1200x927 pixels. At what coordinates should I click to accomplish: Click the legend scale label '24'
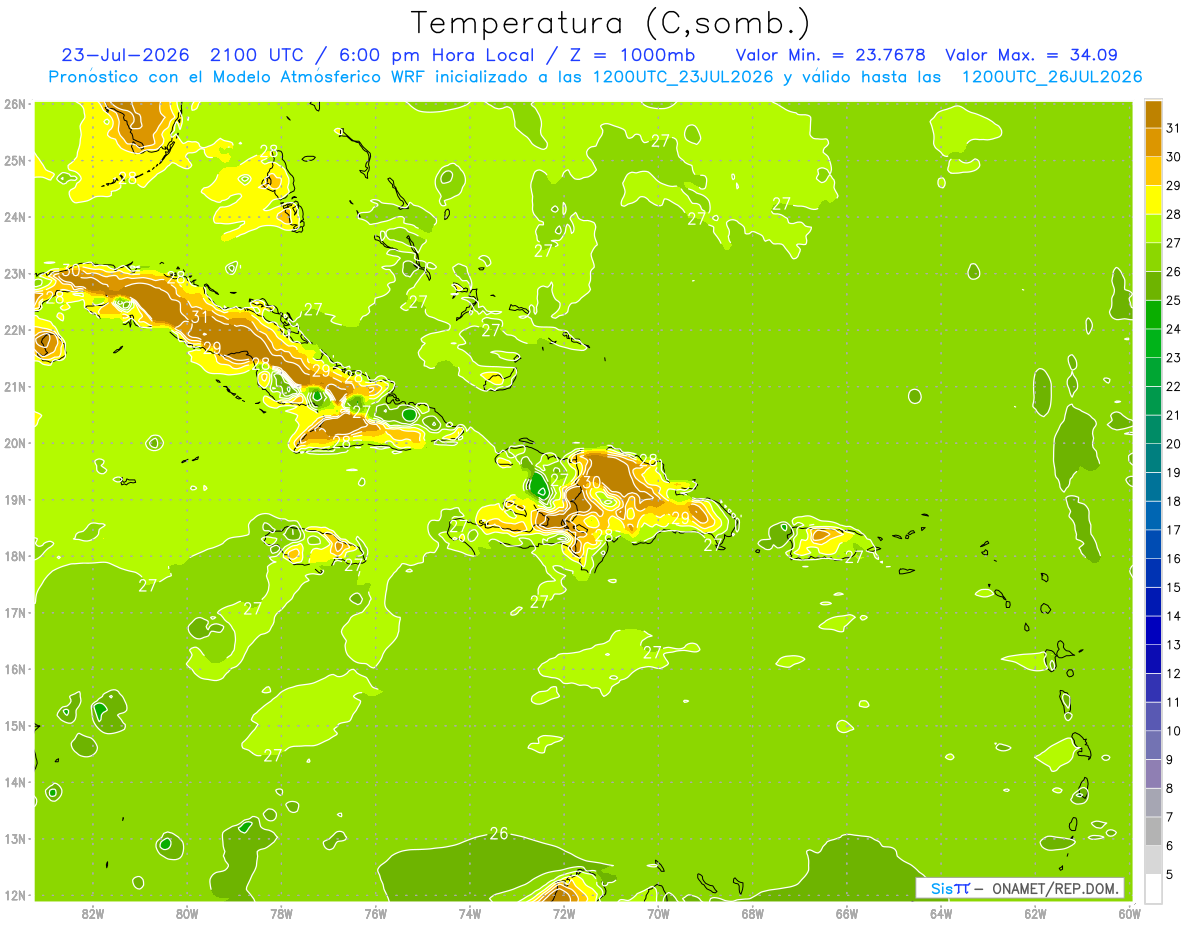pos(1174,329)
